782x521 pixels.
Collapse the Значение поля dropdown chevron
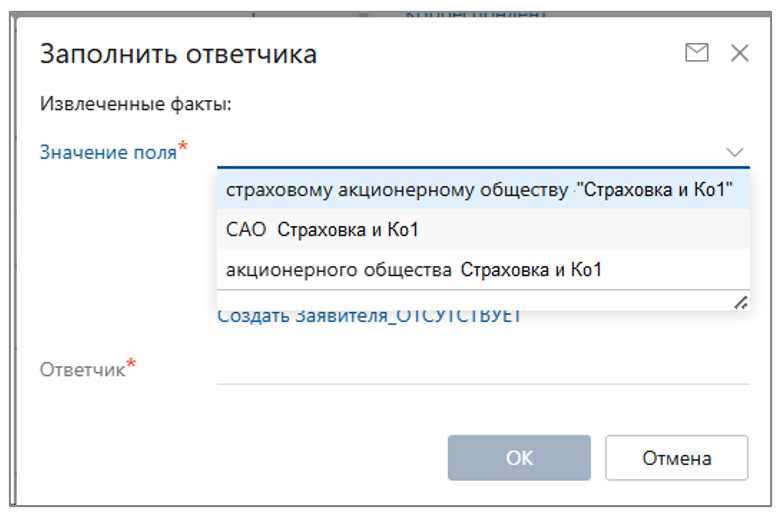point(735,152)
